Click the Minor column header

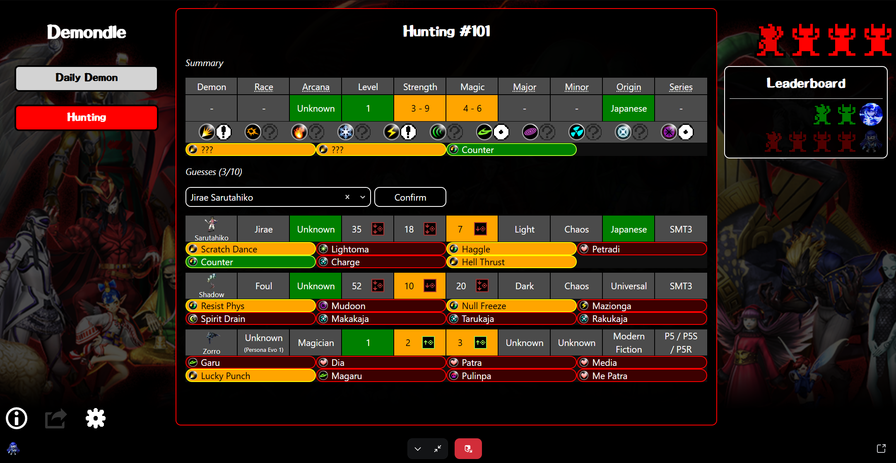click(576, 87)
